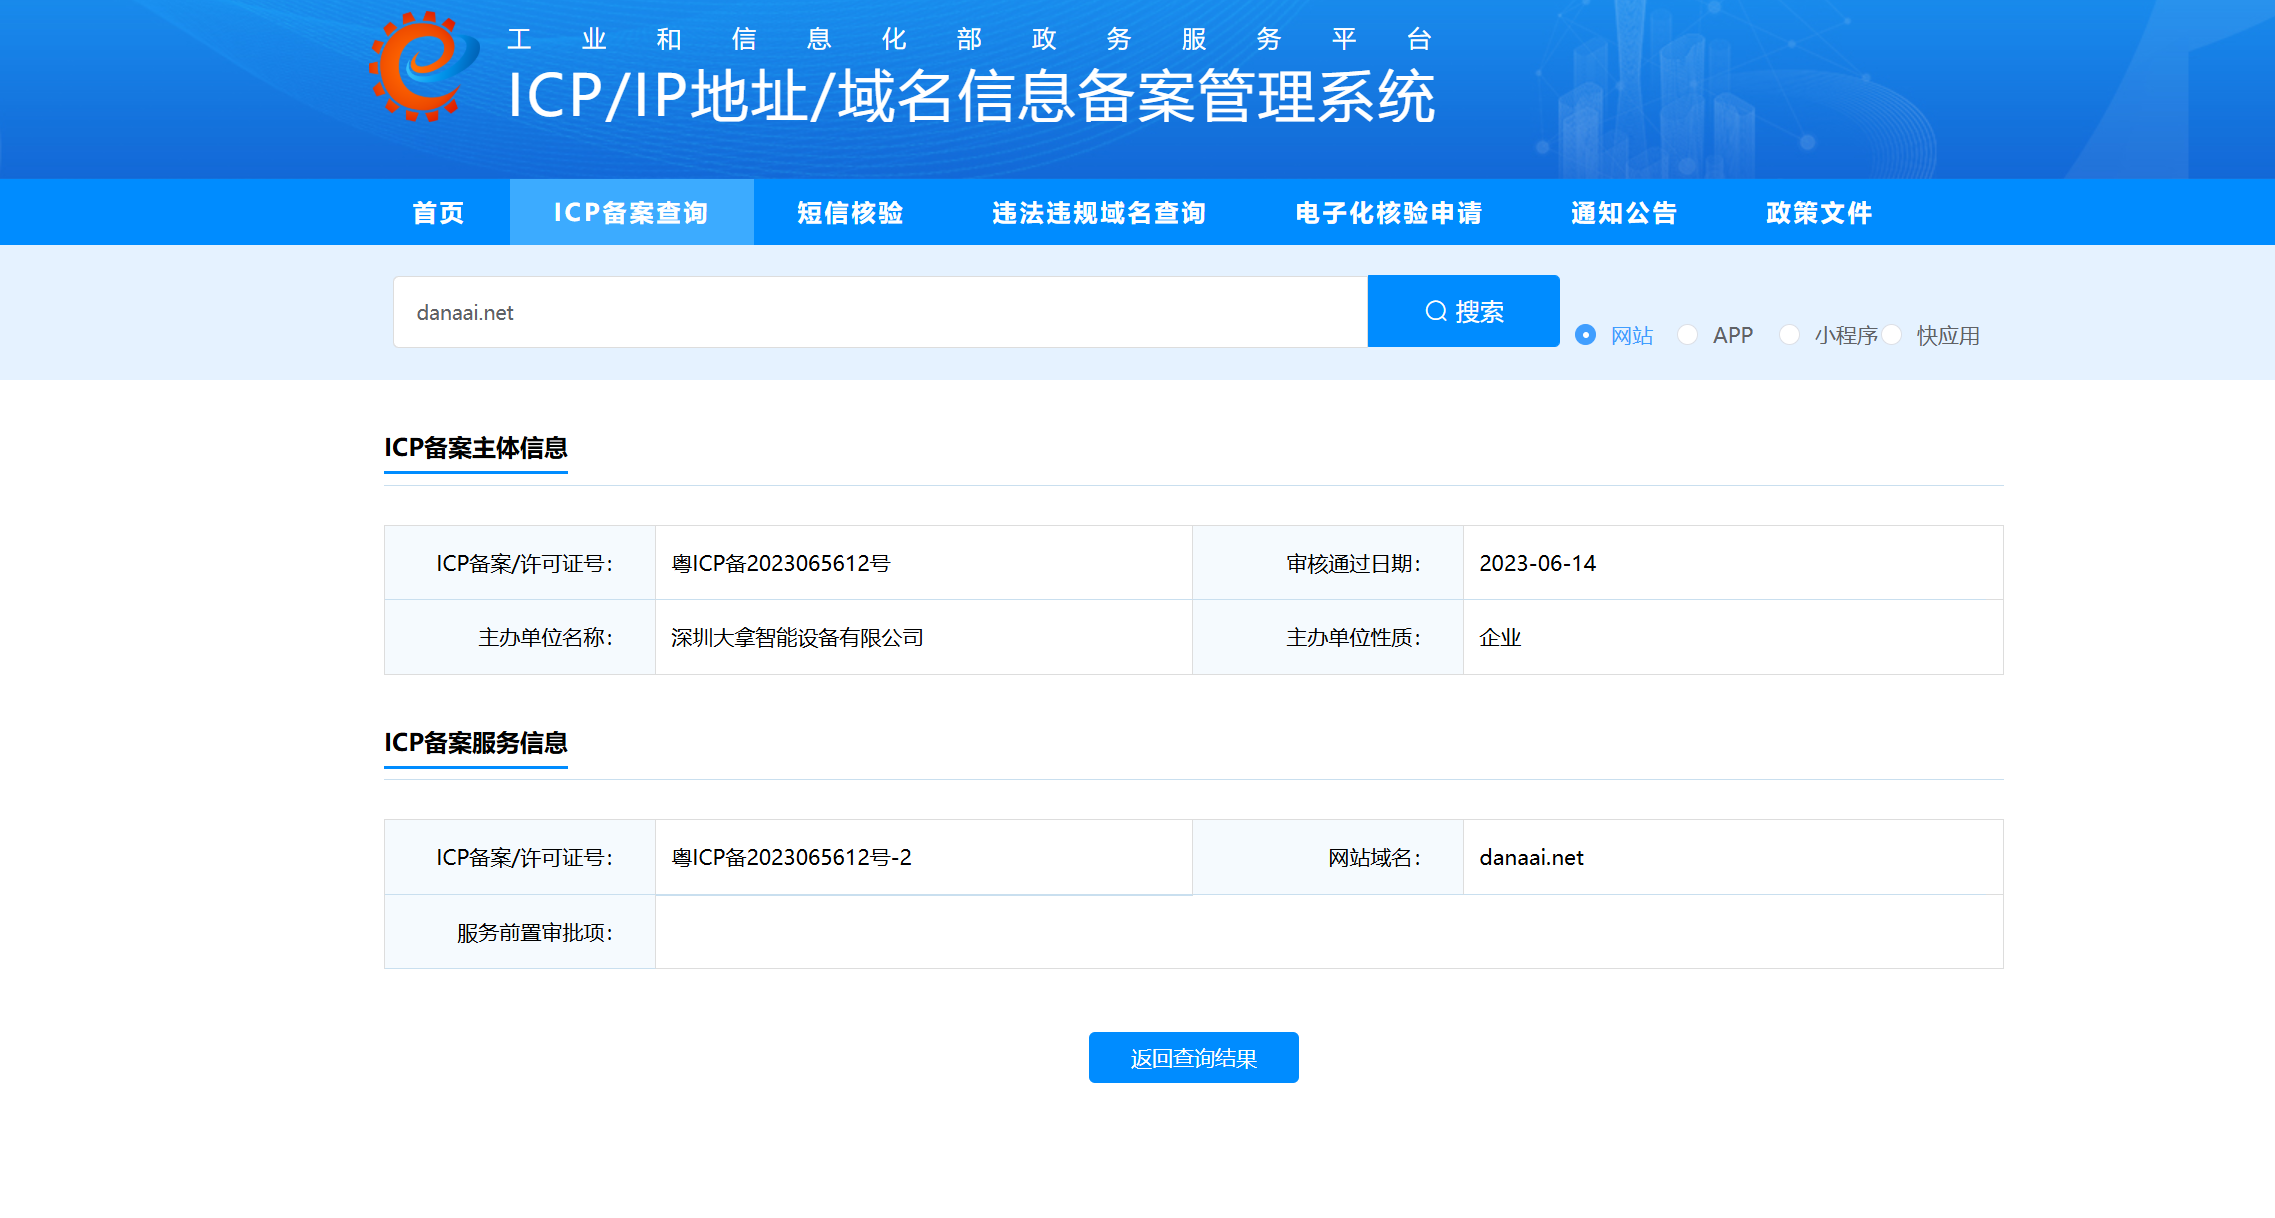Open the 首页 navigation tab
Screen dimensions: 2275x1218
(438, 213)
